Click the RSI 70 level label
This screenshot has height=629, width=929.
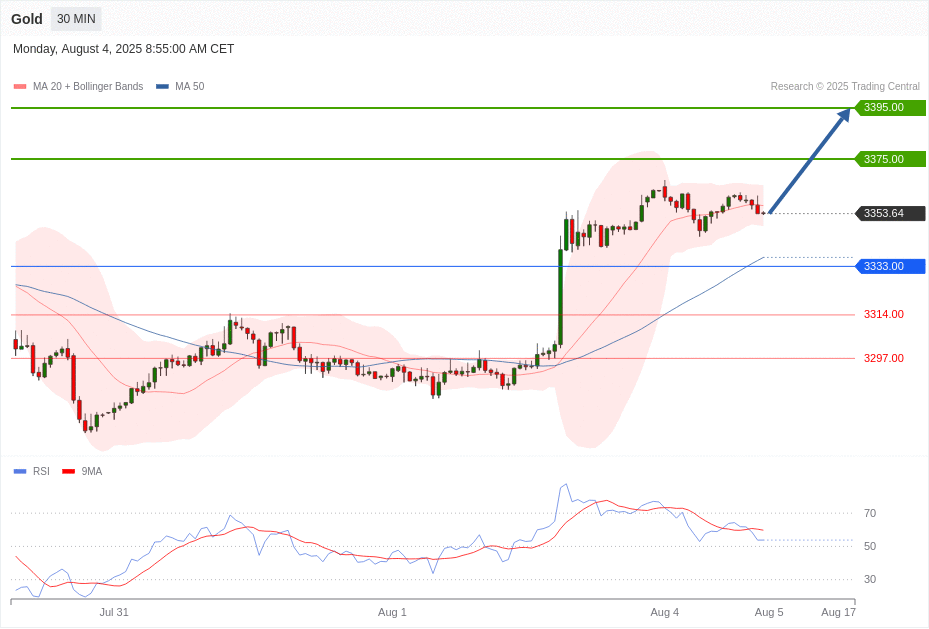870,514
